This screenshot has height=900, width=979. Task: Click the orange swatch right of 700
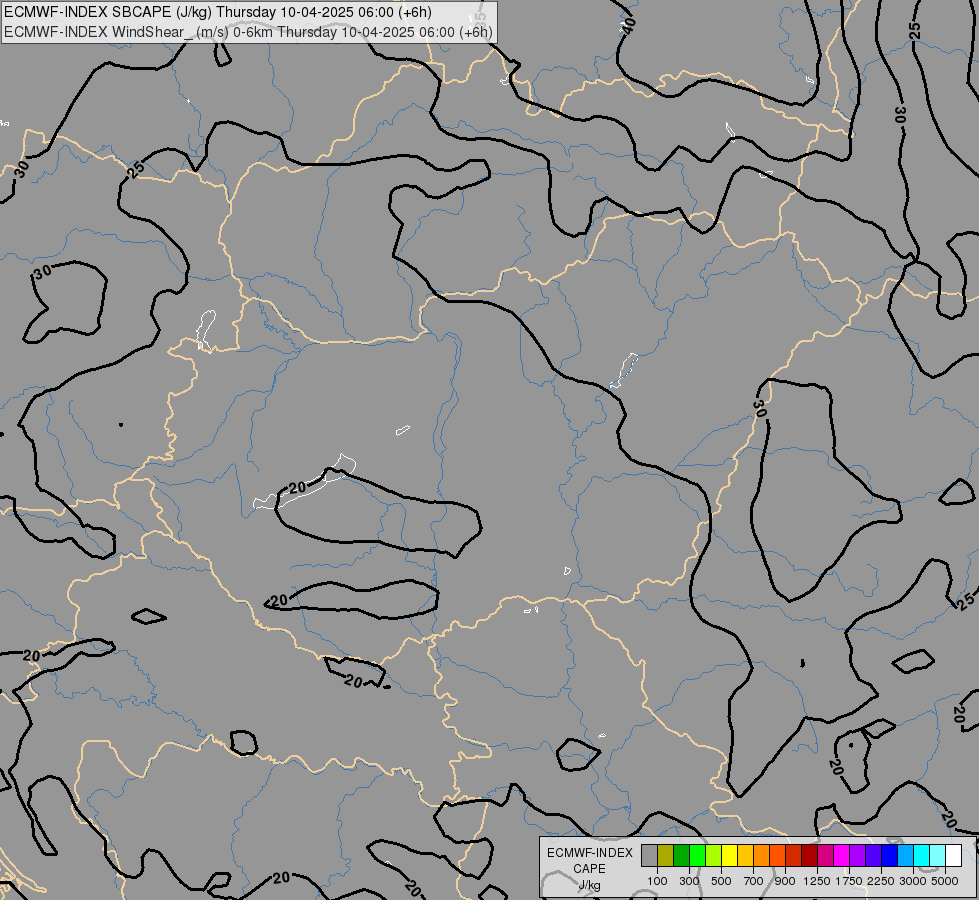pos(761,856)
